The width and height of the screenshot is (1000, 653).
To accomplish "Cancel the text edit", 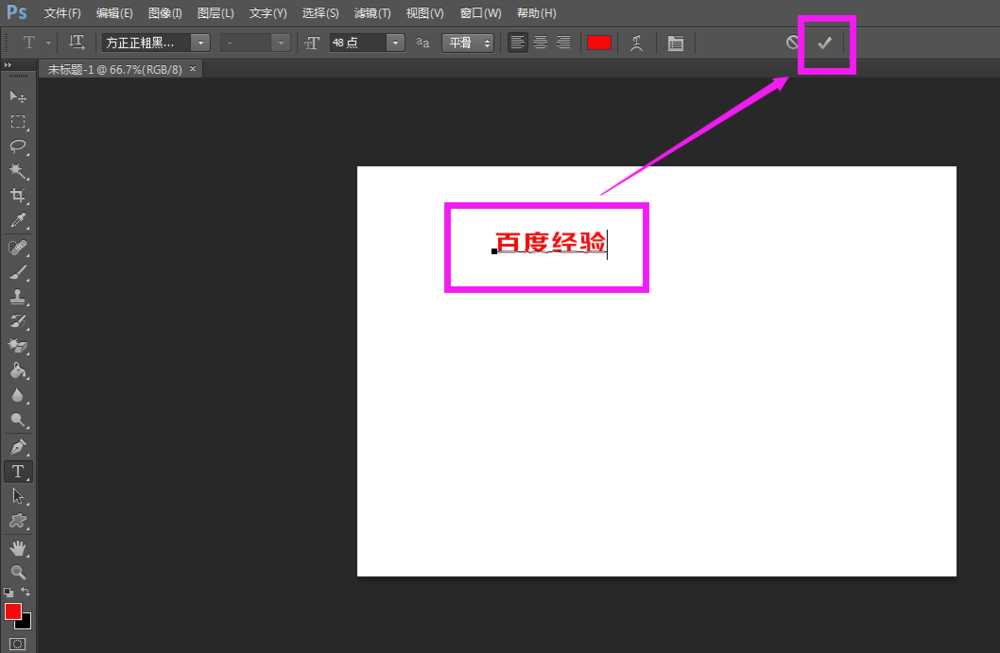I will click(x=793, y=42).
